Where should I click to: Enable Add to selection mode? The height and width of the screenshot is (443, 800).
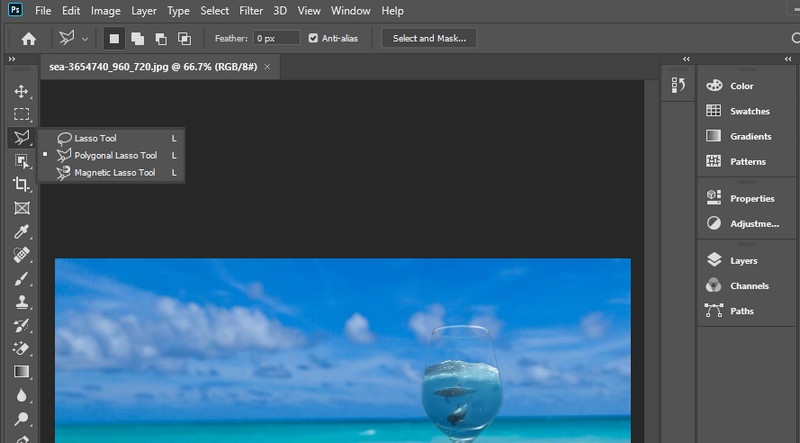pyautogui.click(x=136, y=39)
